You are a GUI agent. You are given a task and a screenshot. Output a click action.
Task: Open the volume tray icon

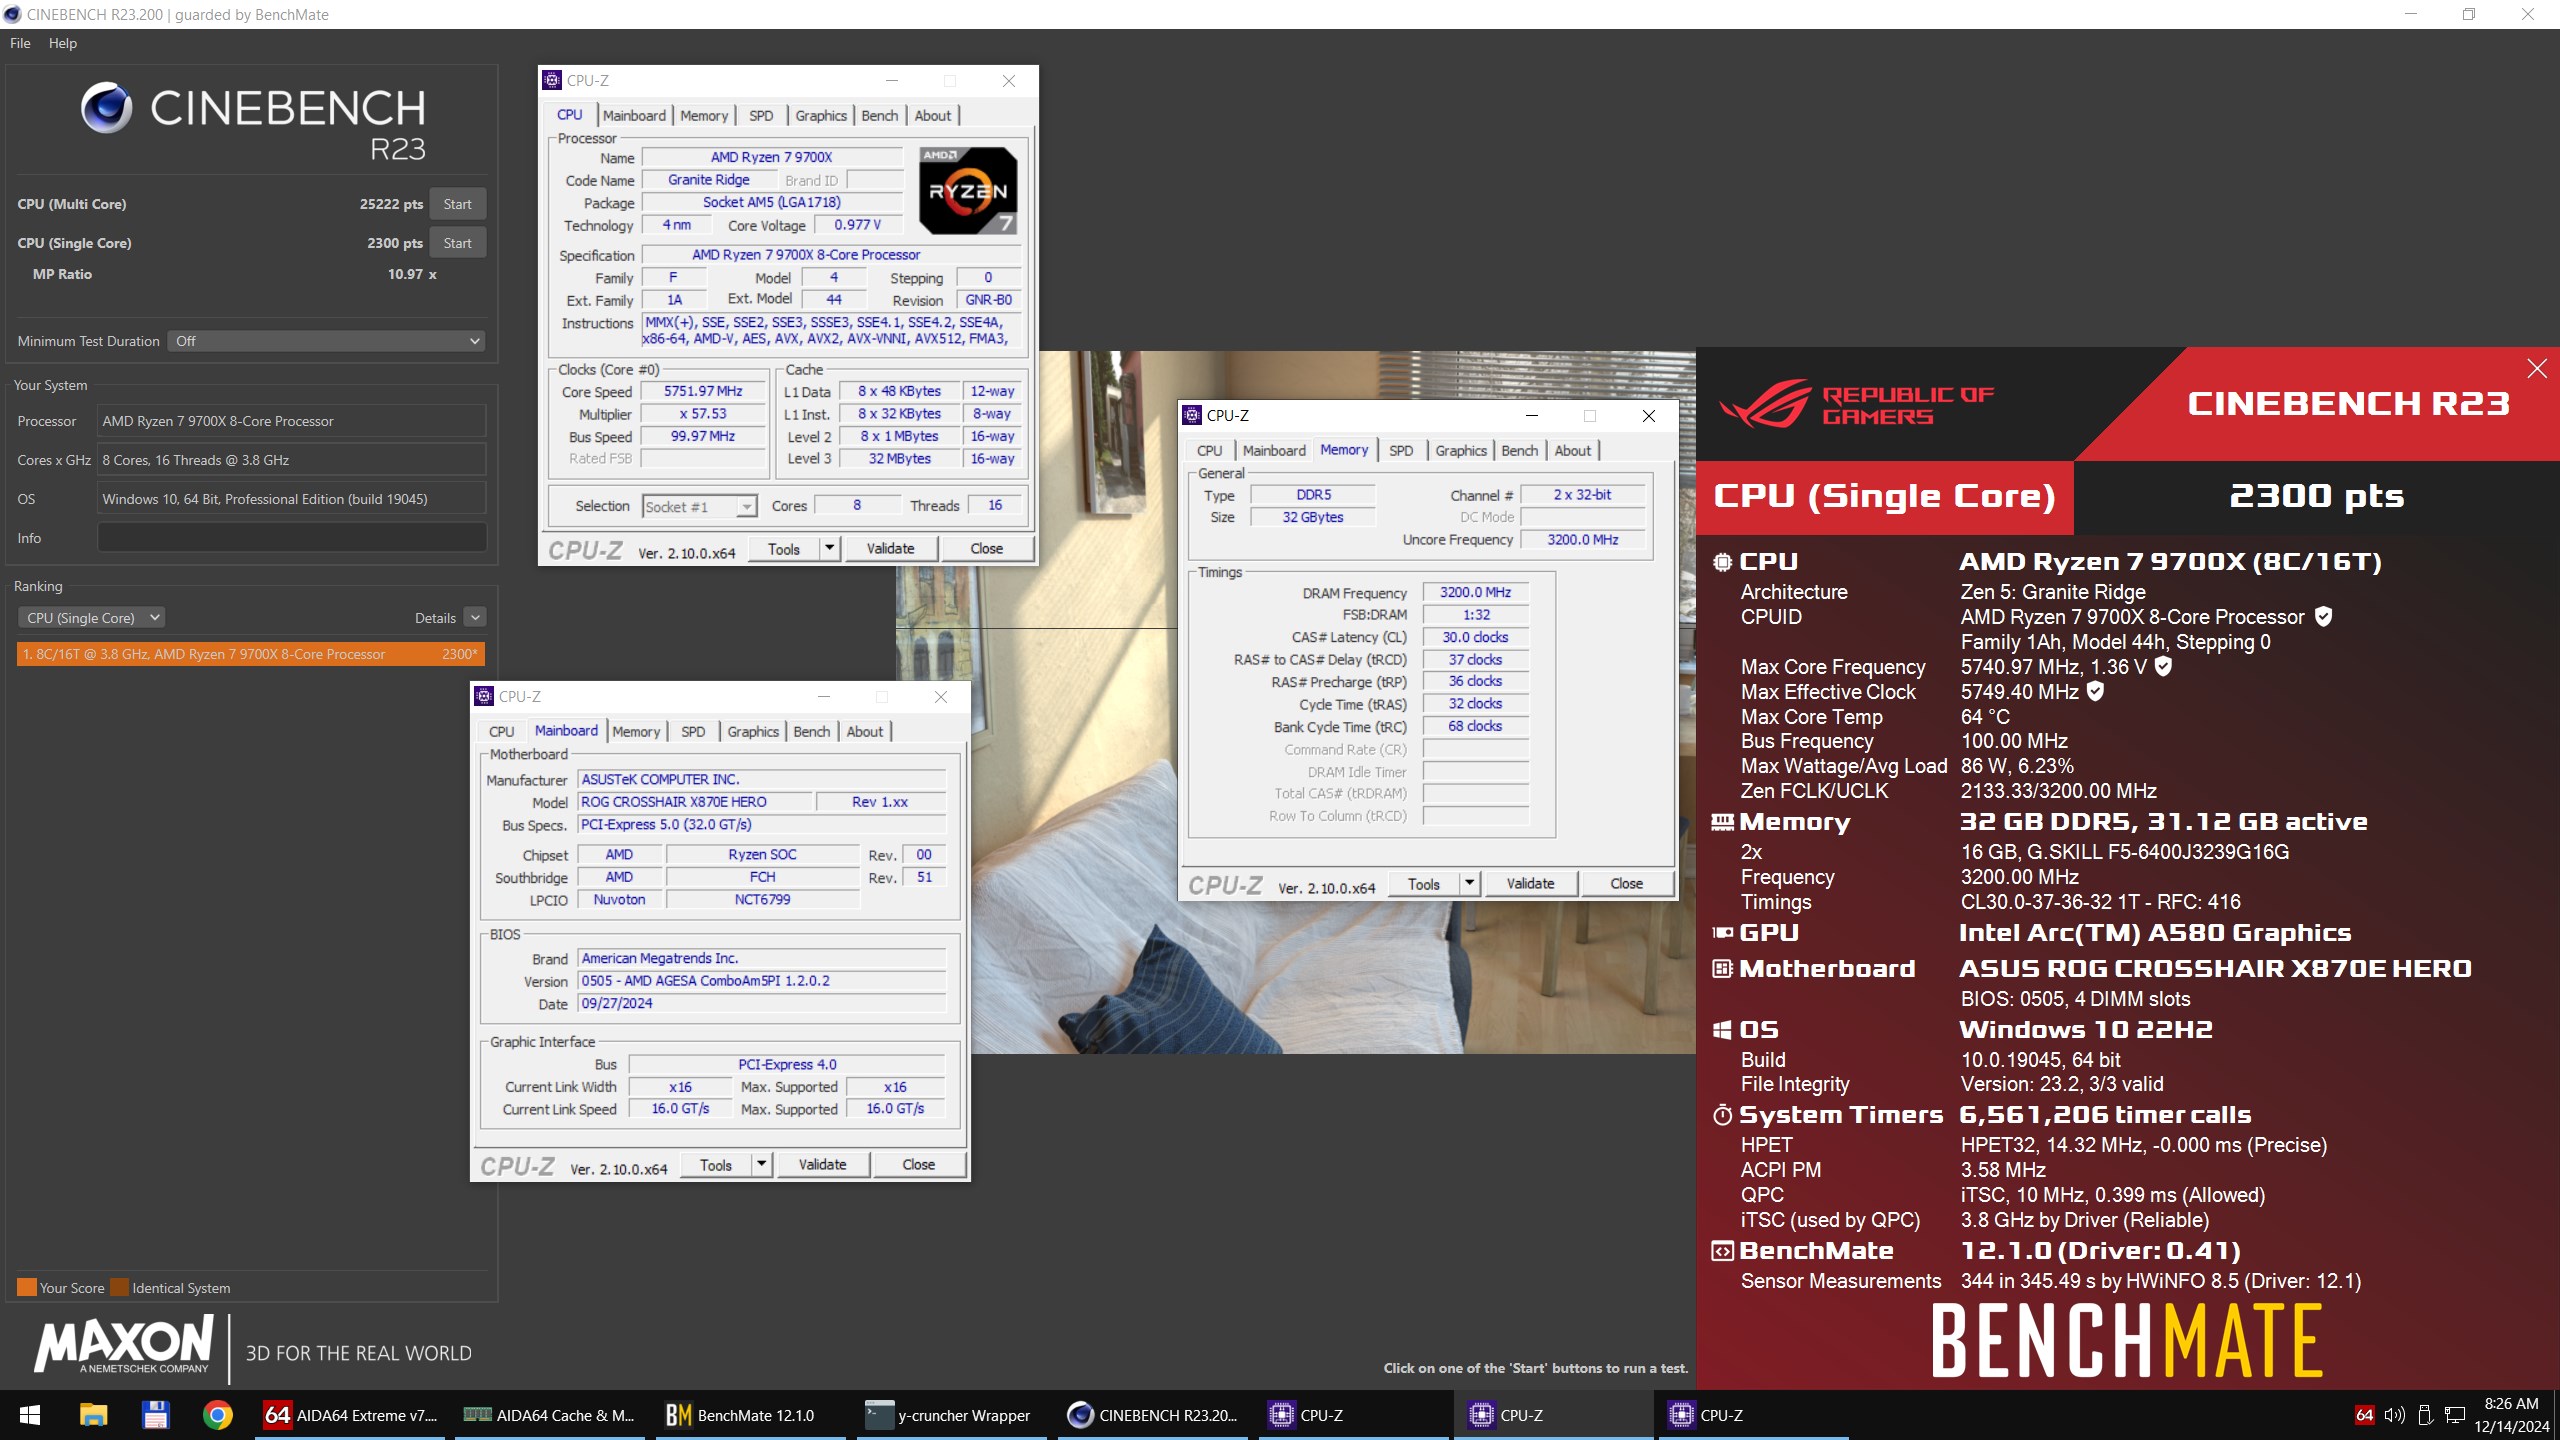pos(2394,1415)
